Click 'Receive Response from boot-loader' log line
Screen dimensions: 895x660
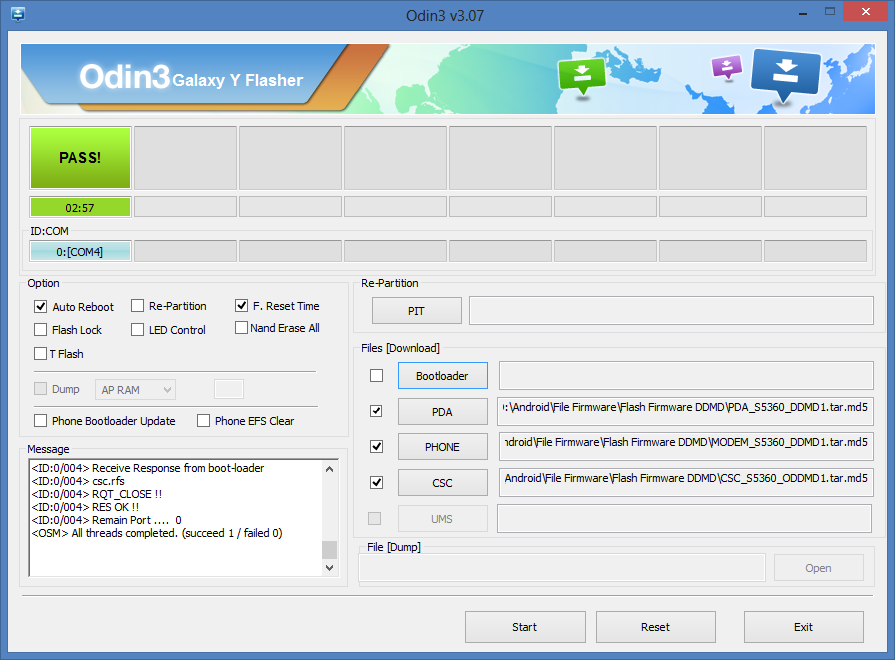[x=148, y=468]
